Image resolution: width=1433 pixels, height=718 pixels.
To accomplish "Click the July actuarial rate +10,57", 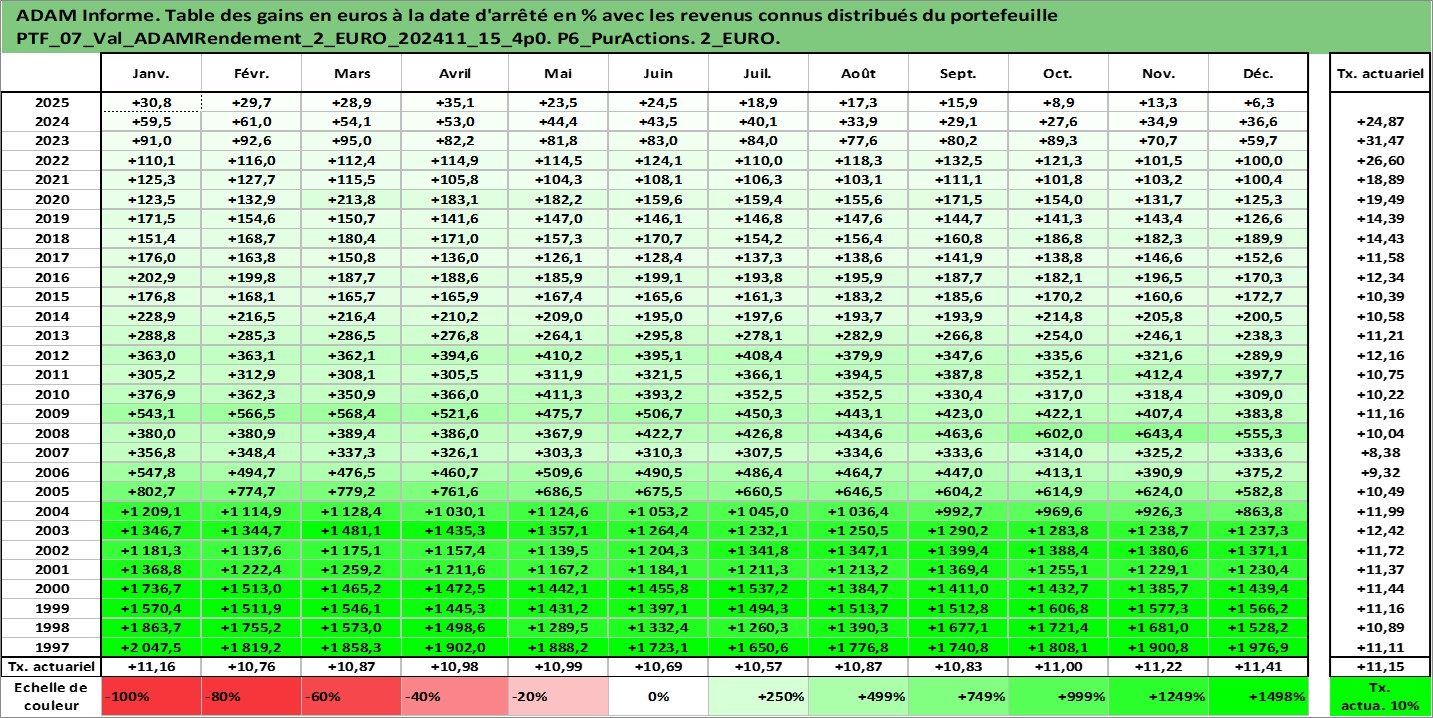I will click(x=758, y=666).
